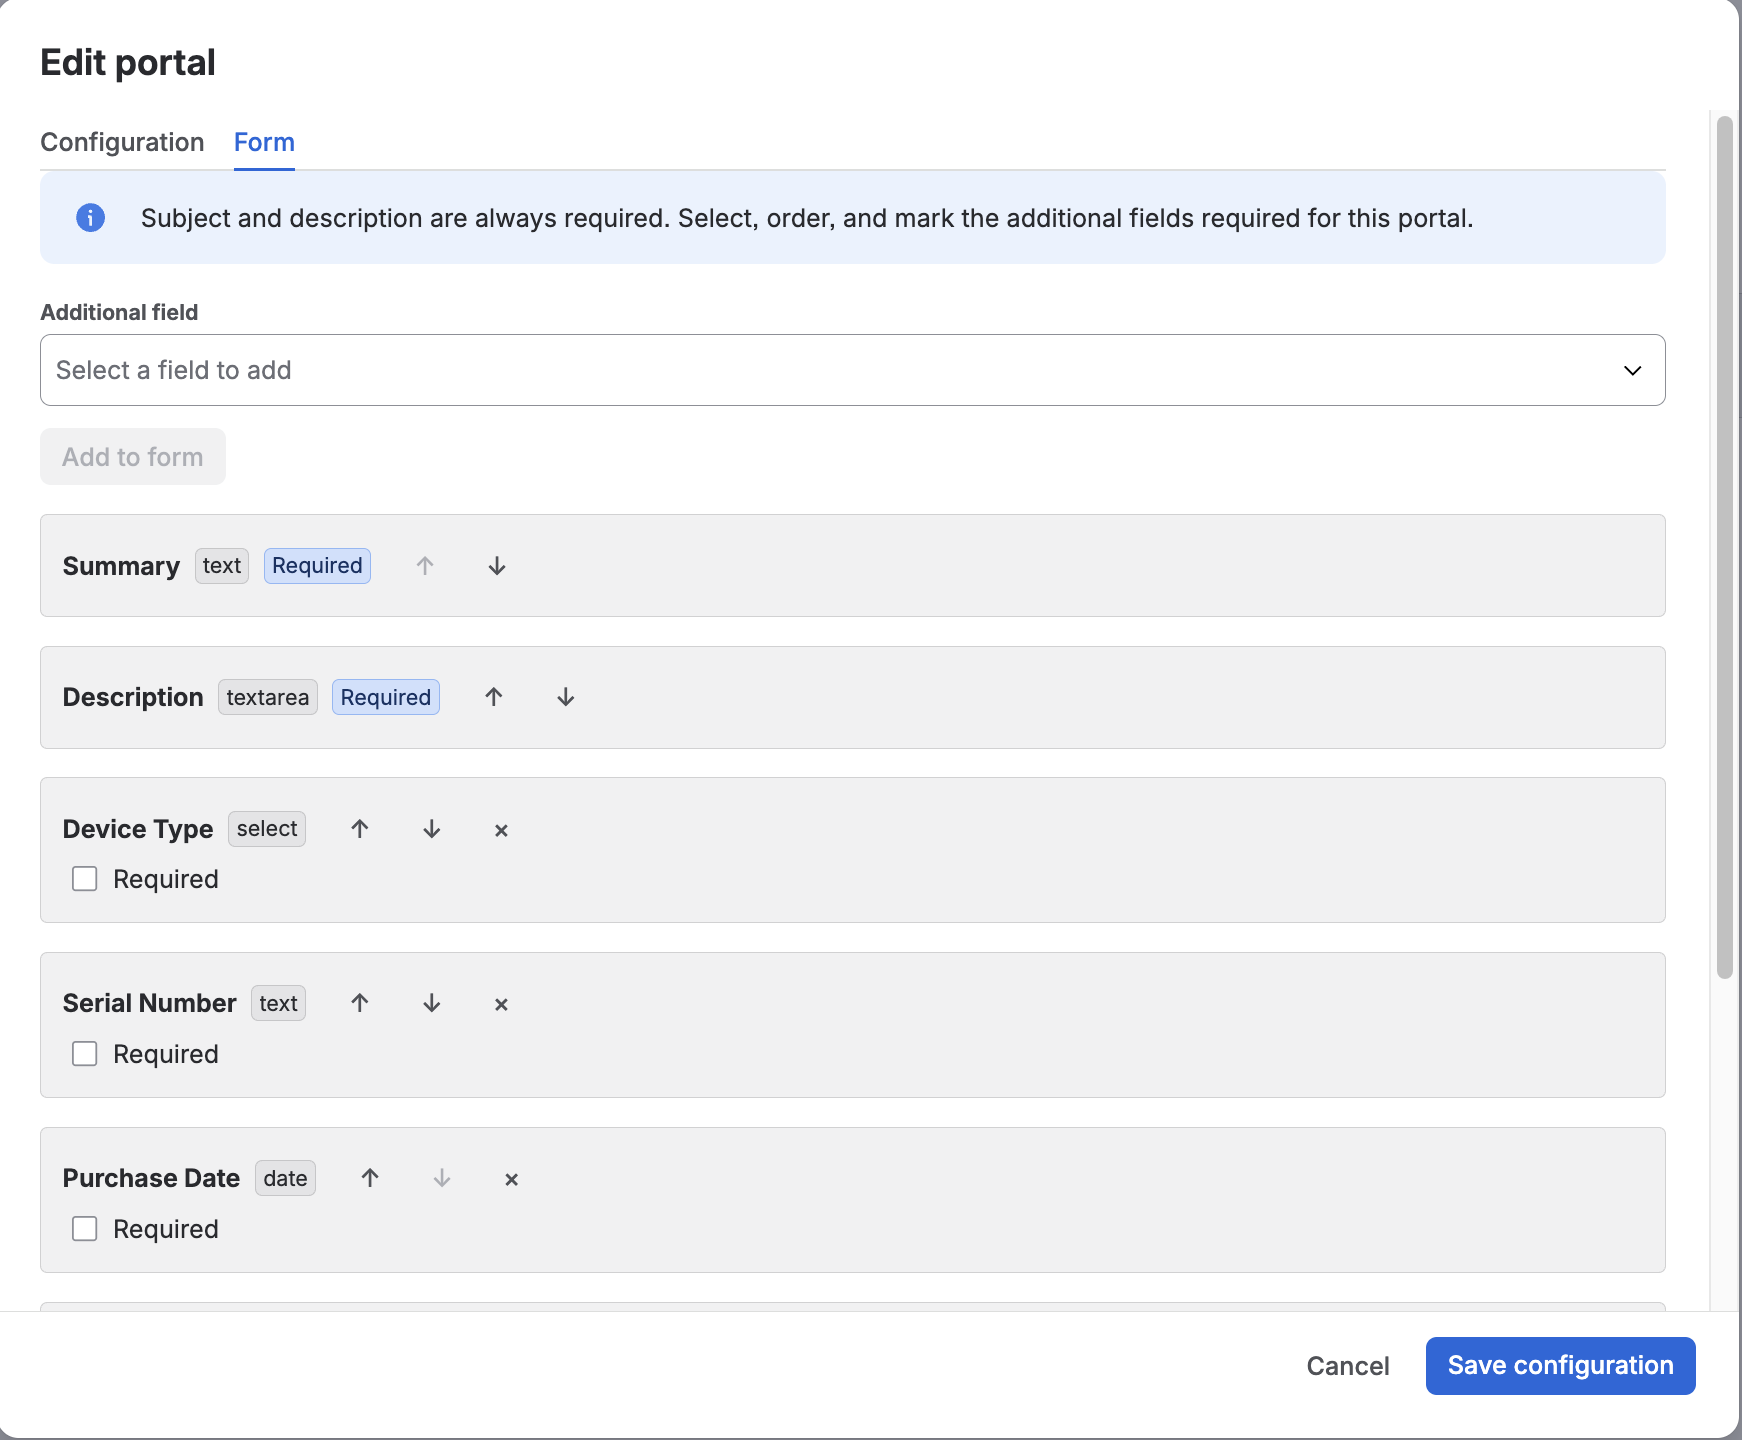1742x1440 pixels.
Task: Mark Purchase Date as required
Action: tap(85, 1229)
